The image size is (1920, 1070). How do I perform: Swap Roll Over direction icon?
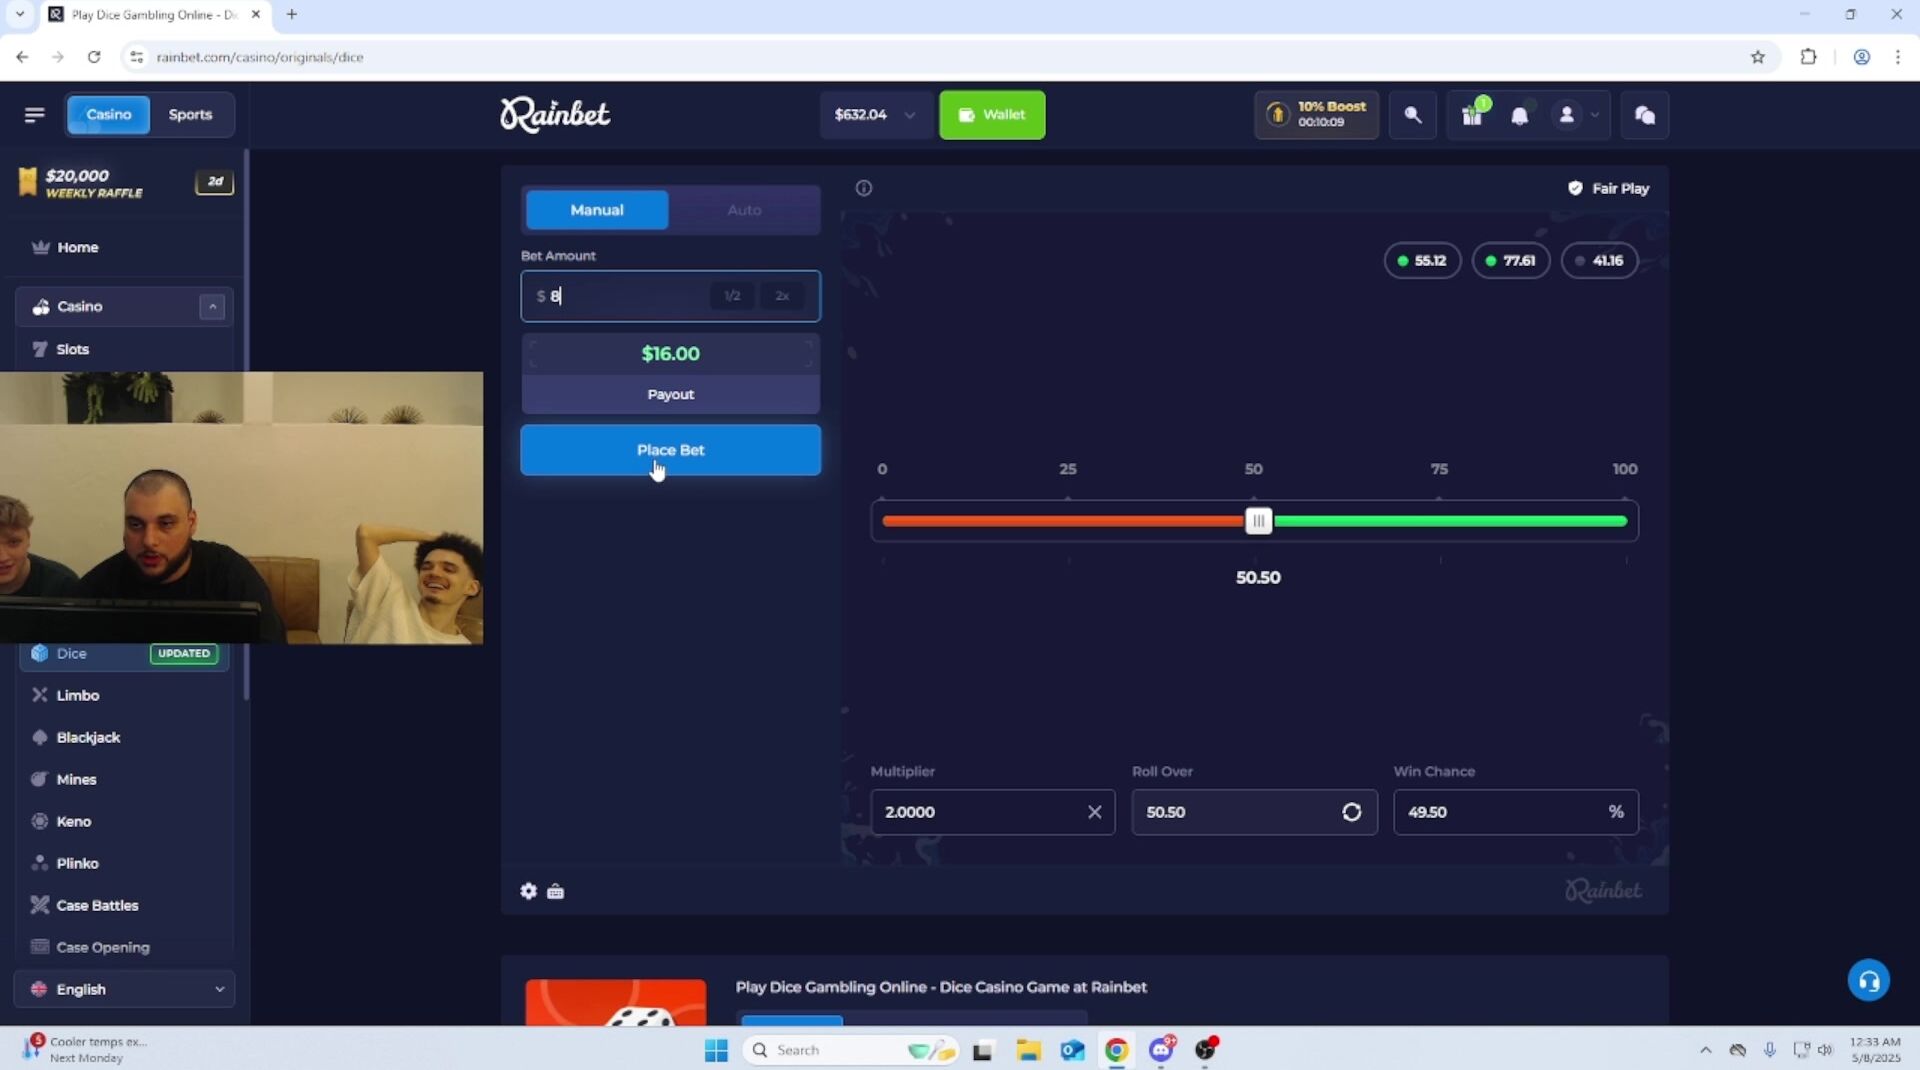pyautogui.click(x=1351, y=812)
